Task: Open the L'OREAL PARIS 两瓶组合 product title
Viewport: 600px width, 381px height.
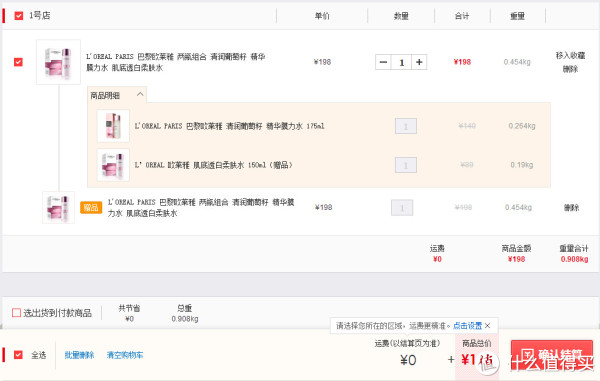Action: tap(176, 62)
